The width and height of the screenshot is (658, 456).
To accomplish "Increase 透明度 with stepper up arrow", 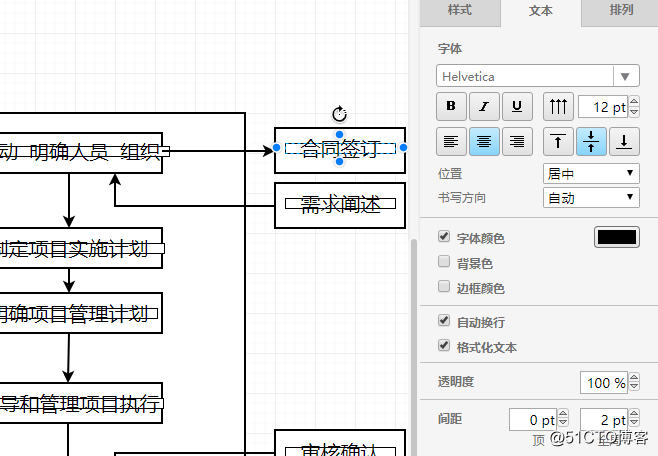I will (x=634, y=377).
